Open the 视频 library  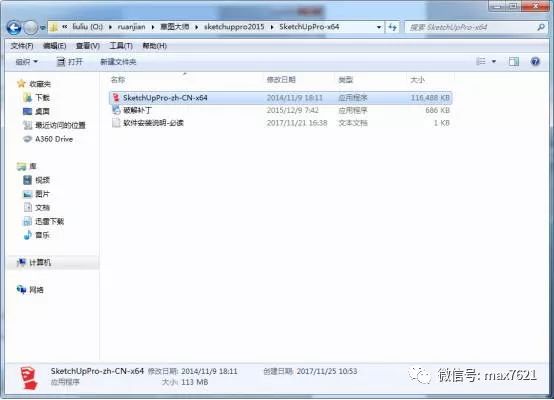point(42,180)
